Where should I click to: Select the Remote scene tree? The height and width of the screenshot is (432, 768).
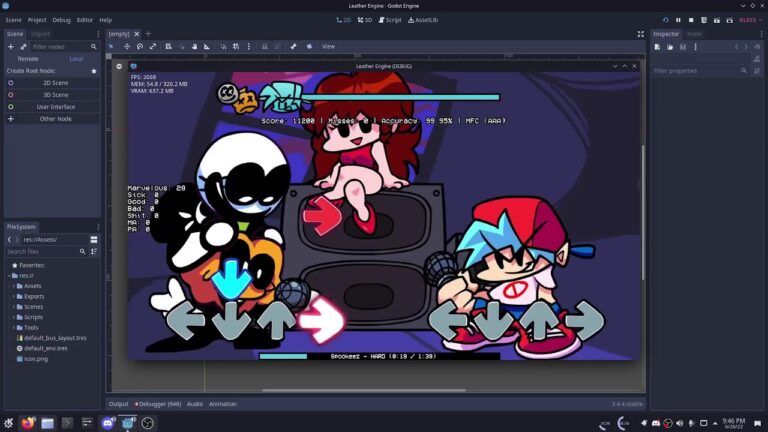pyautogui.click(x=28, y=59)
